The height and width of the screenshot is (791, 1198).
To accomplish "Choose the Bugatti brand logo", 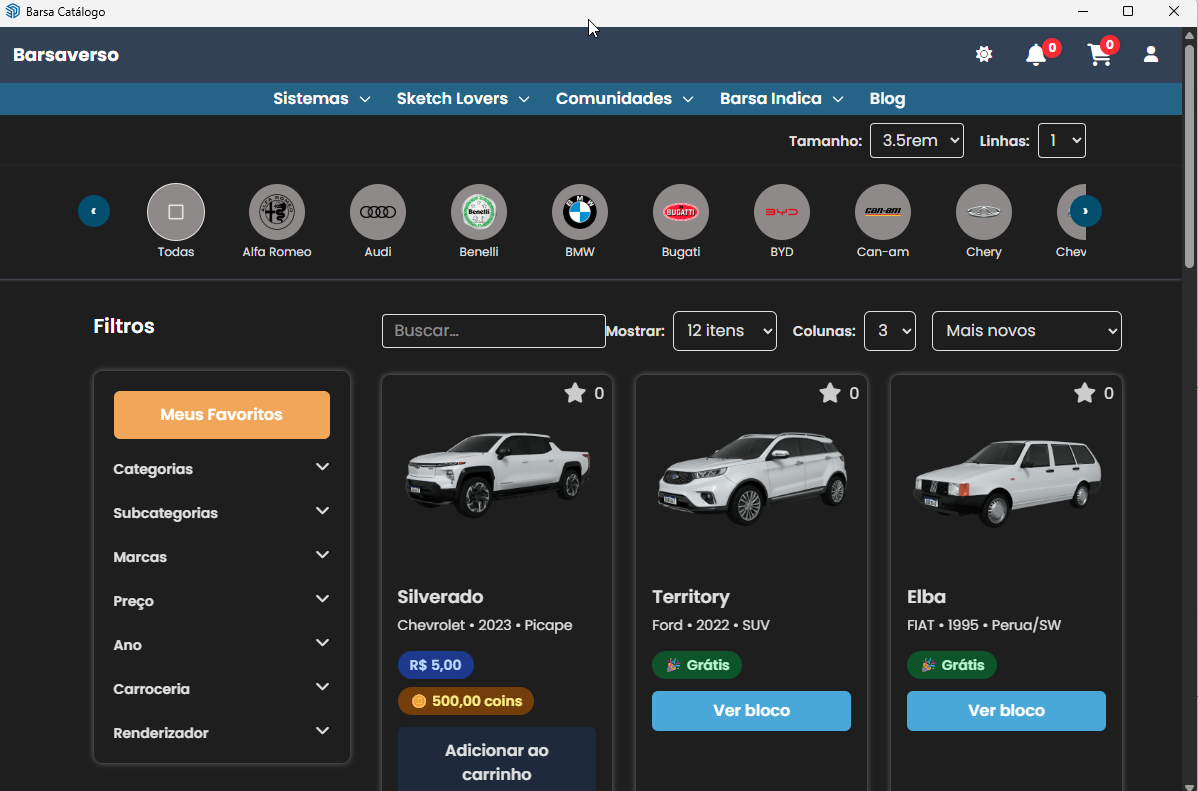I will click(x=681, y=212).
